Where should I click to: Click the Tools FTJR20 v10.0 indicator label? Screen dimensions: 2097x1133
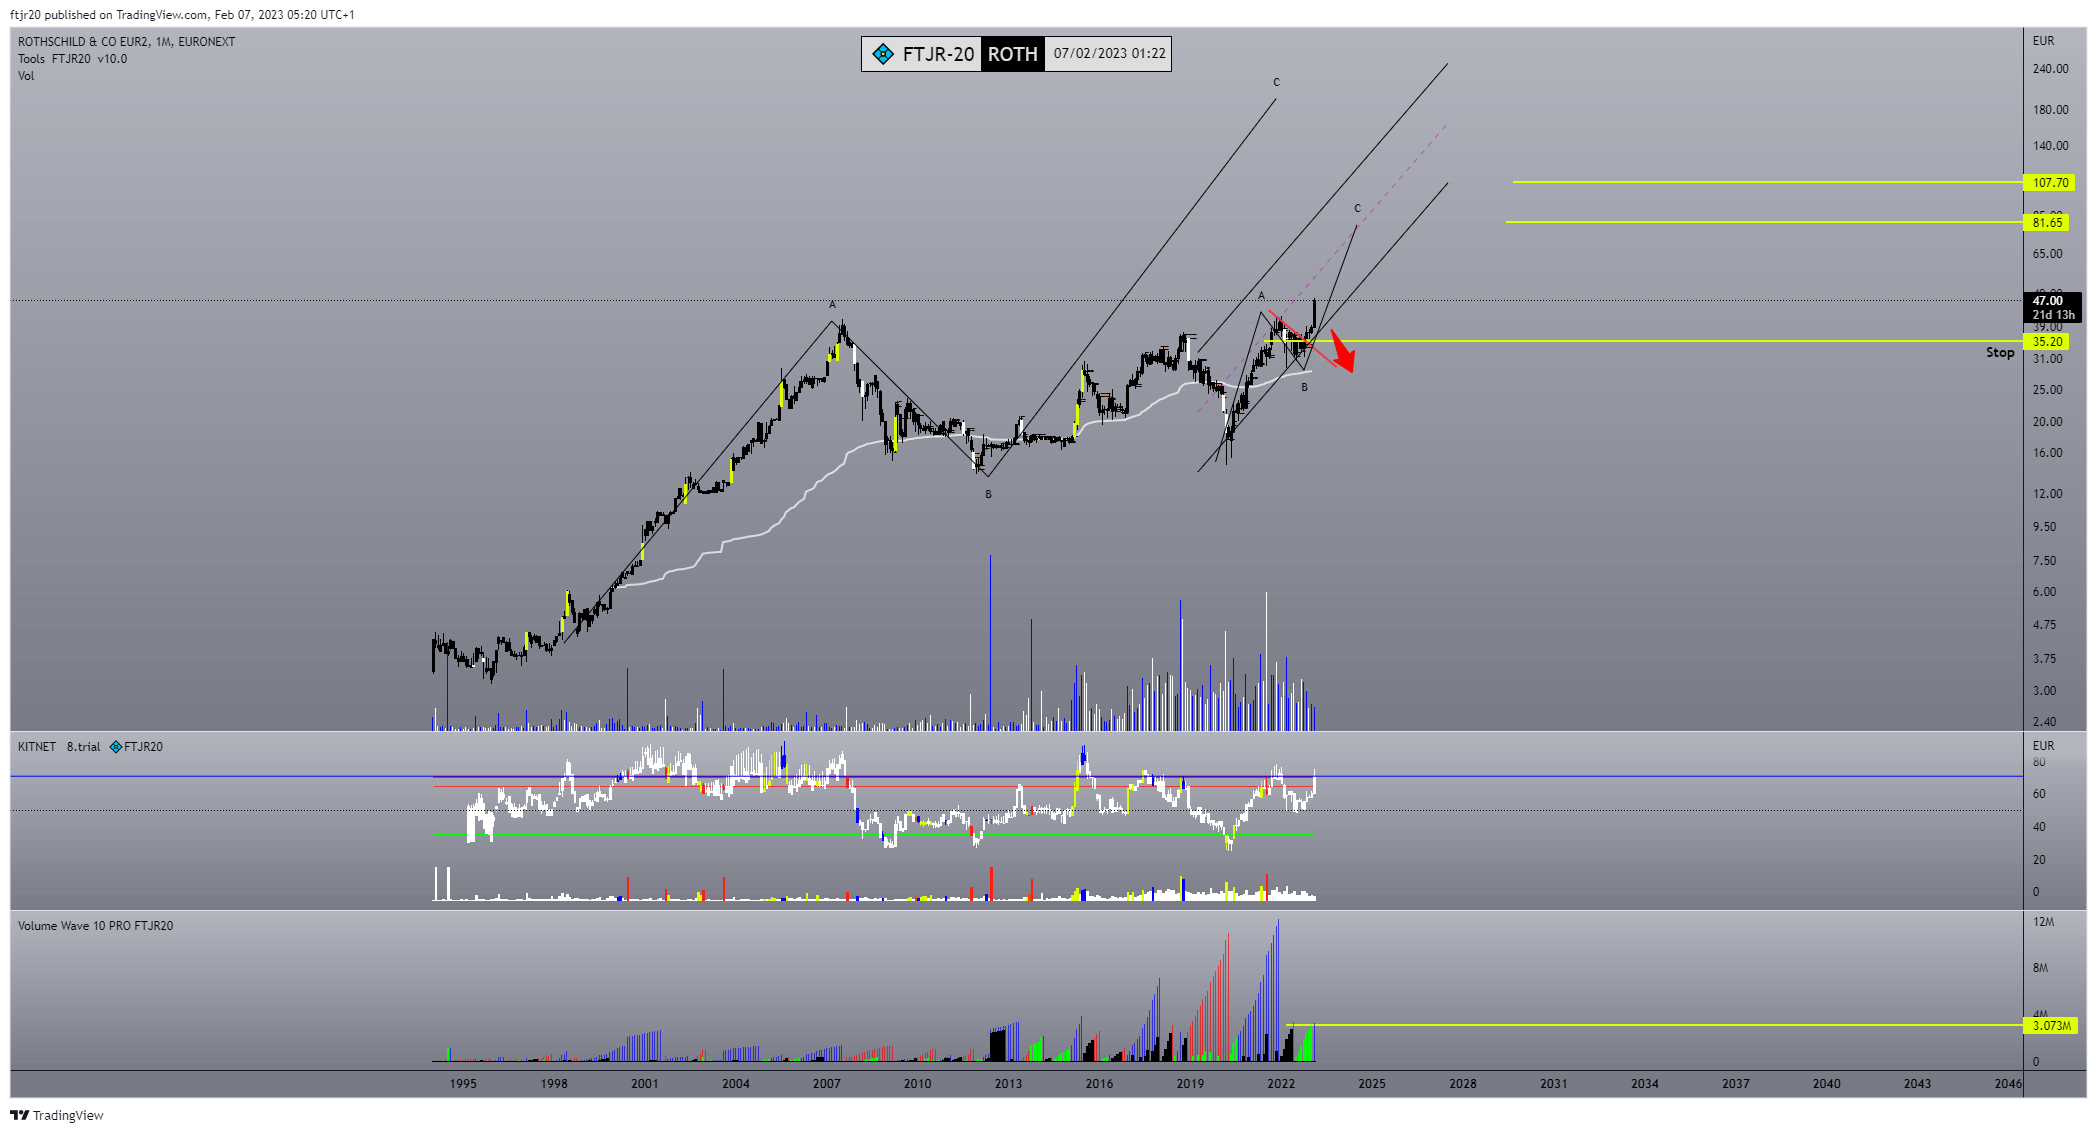[72, 59]
